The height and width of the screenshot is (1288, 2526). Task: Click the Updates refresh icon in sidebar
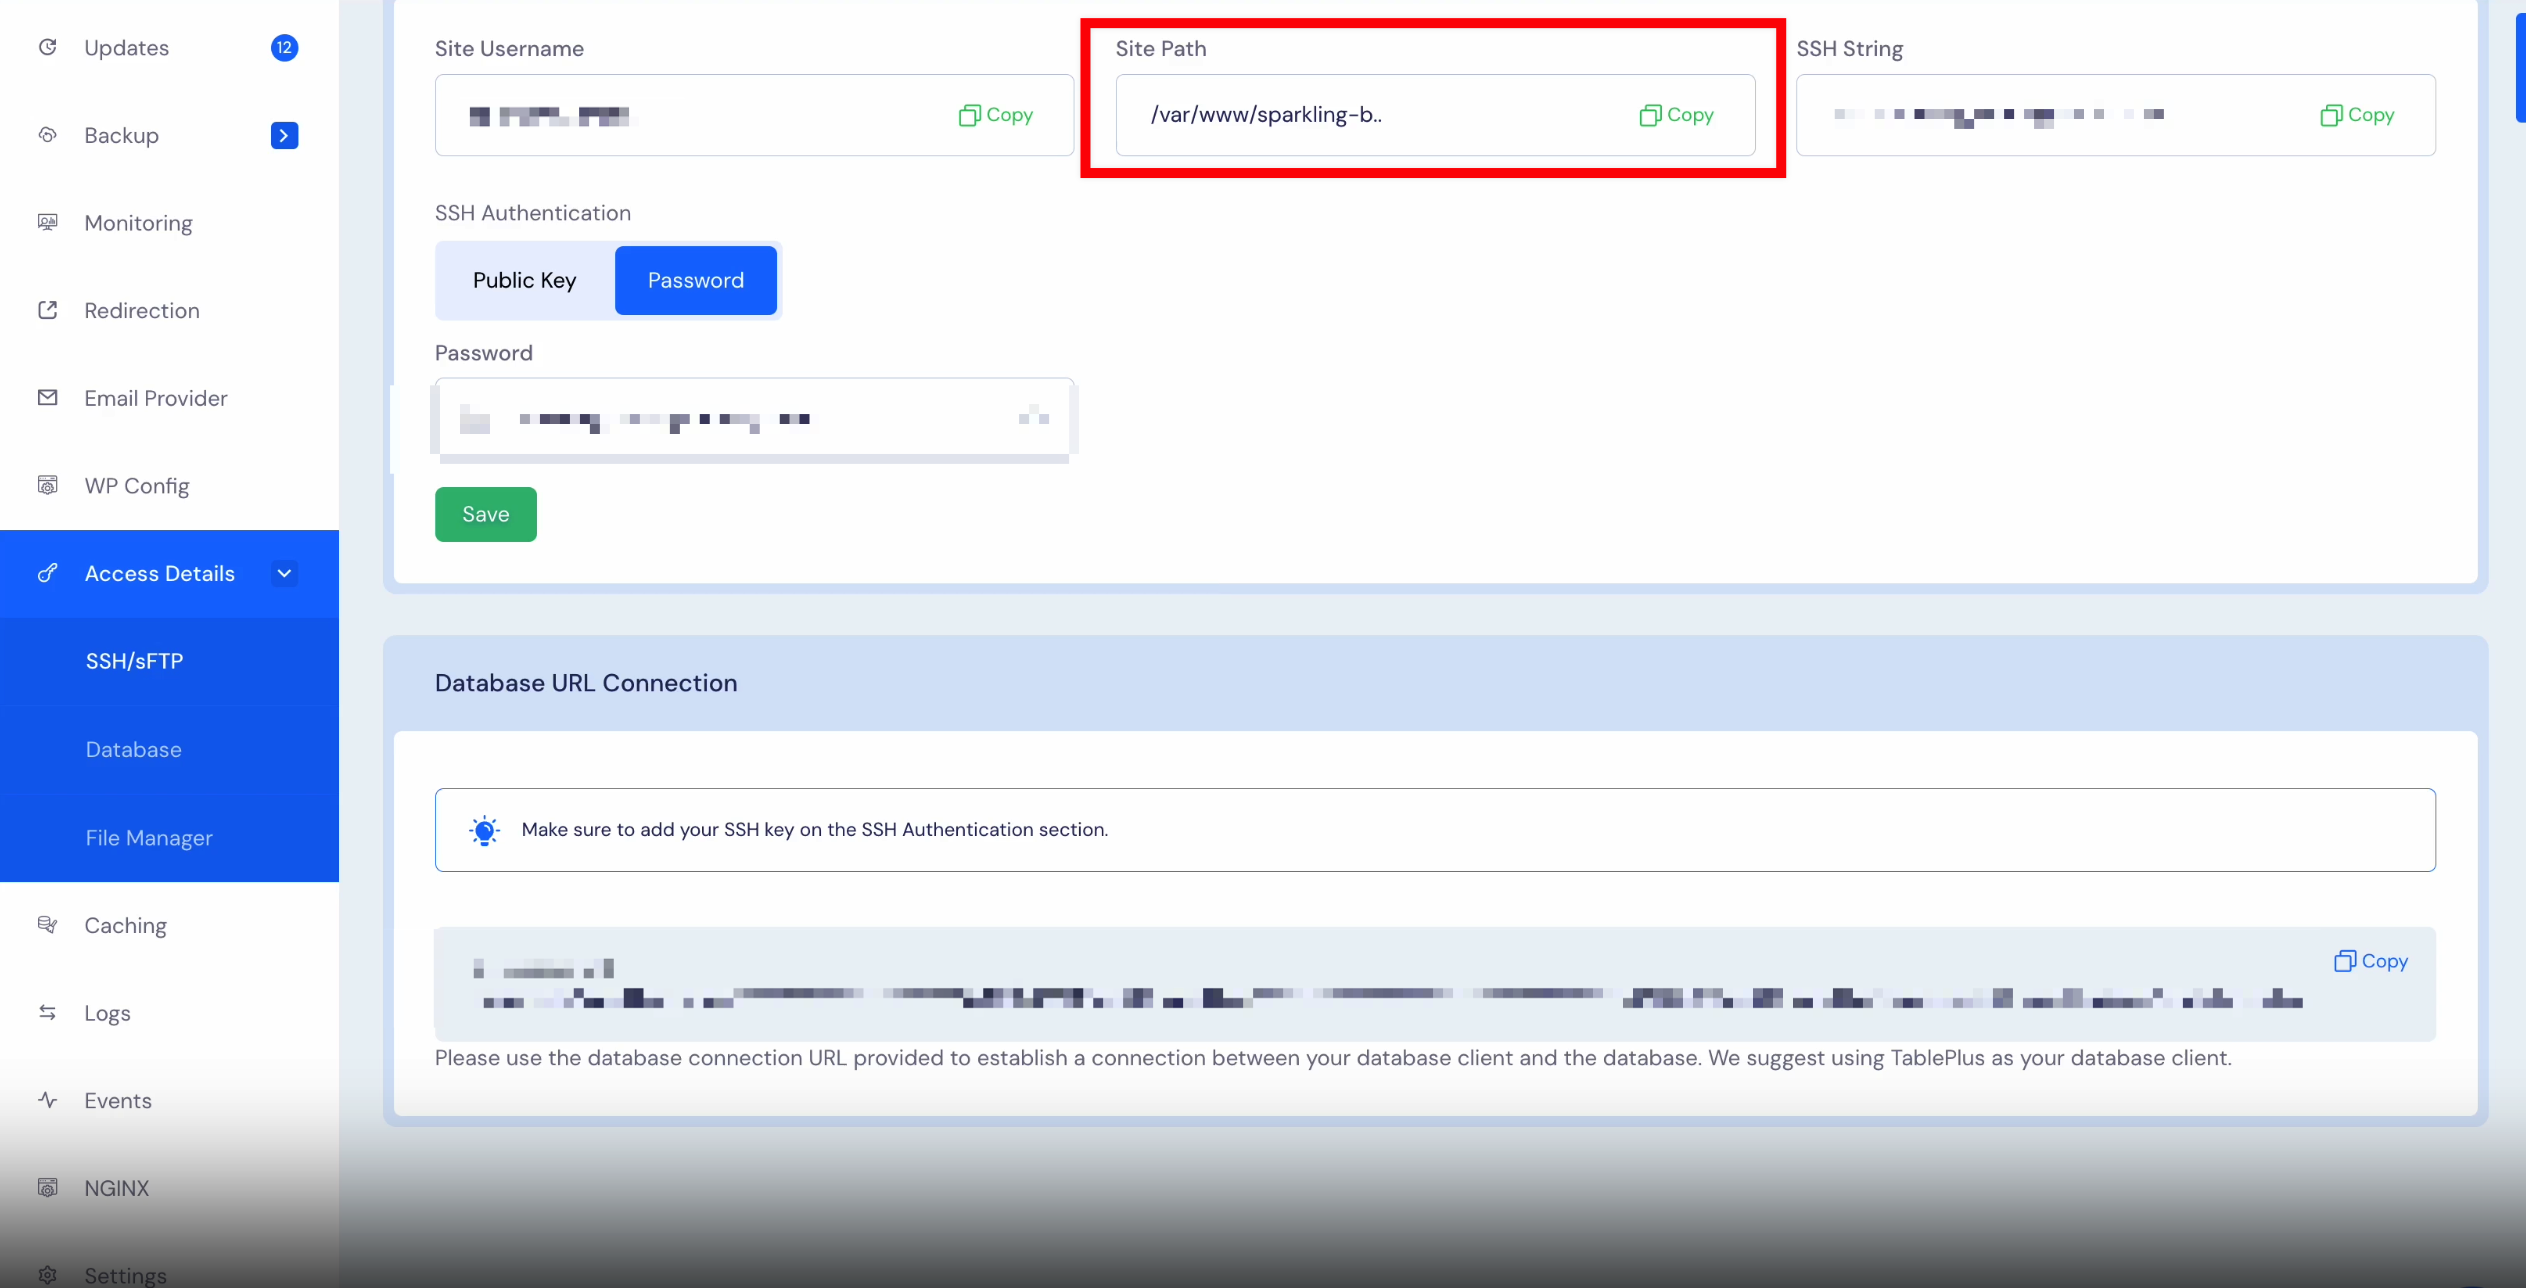click(47, 47)
